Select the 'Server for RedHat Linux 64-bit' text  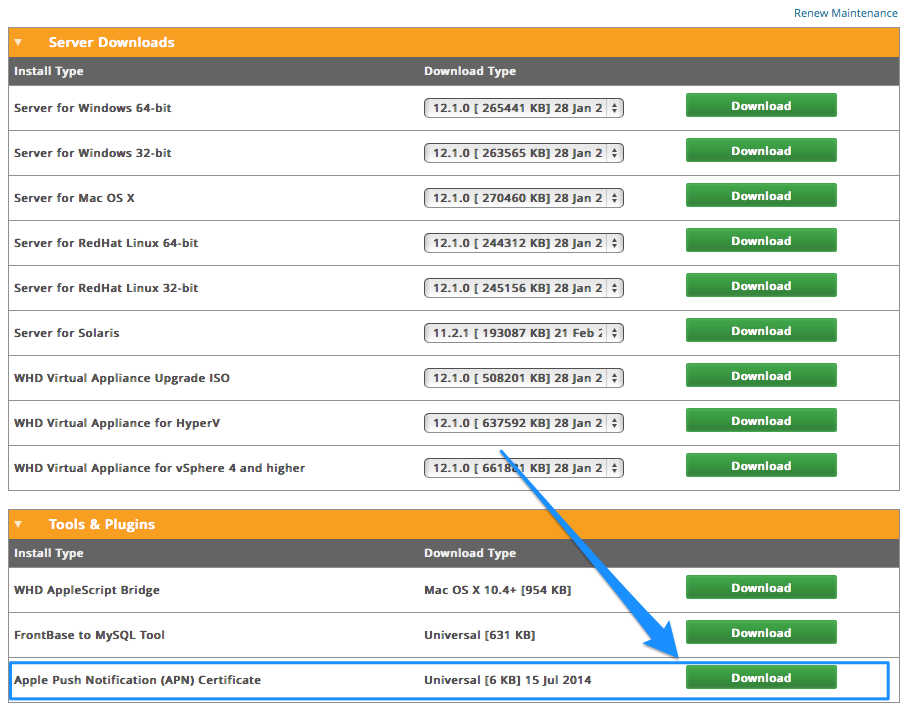tap(106, 243)
